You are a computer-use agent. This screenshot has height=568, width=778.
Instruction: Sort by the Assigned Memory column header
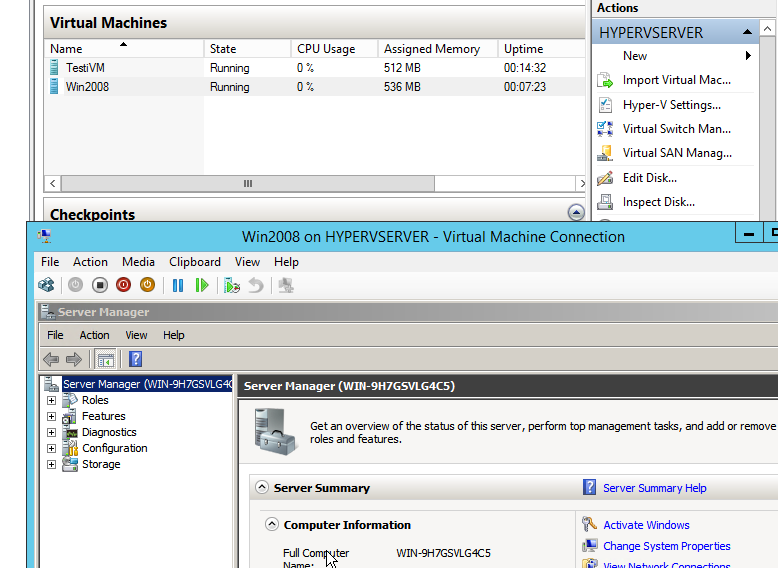point(438,49)
